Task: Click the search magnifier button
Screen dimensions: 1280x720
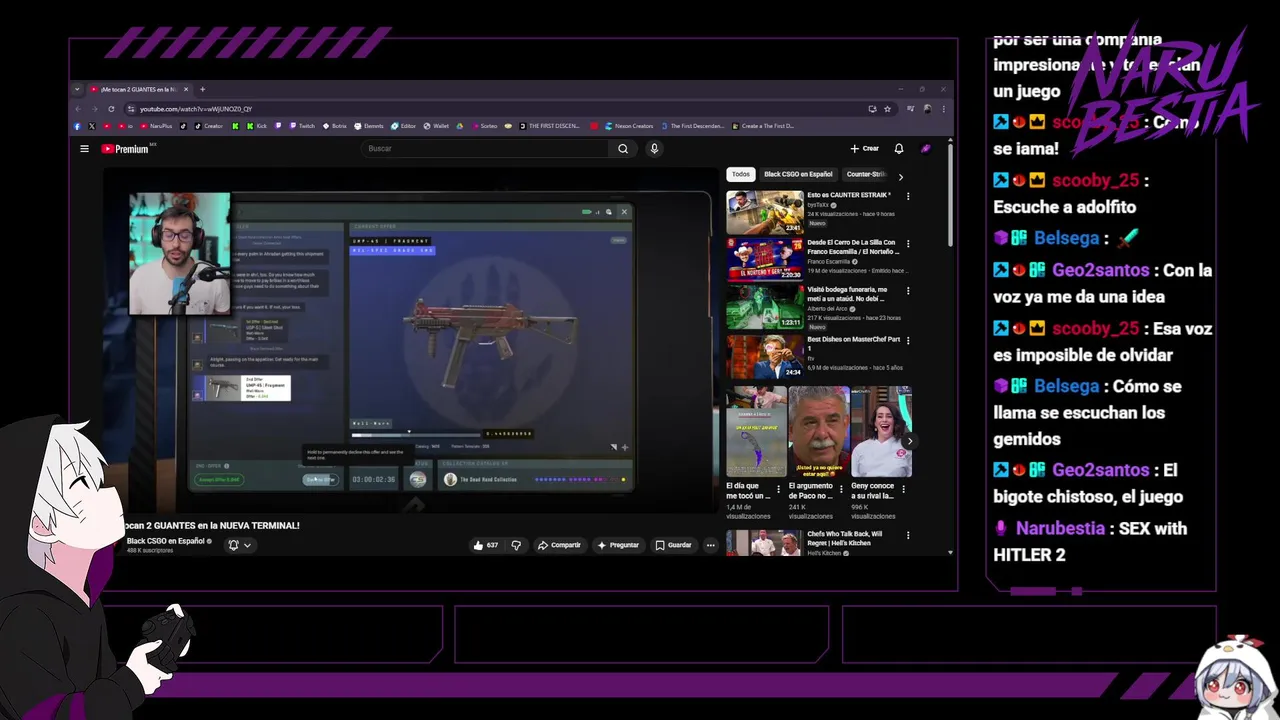Action: coord(623,149)
